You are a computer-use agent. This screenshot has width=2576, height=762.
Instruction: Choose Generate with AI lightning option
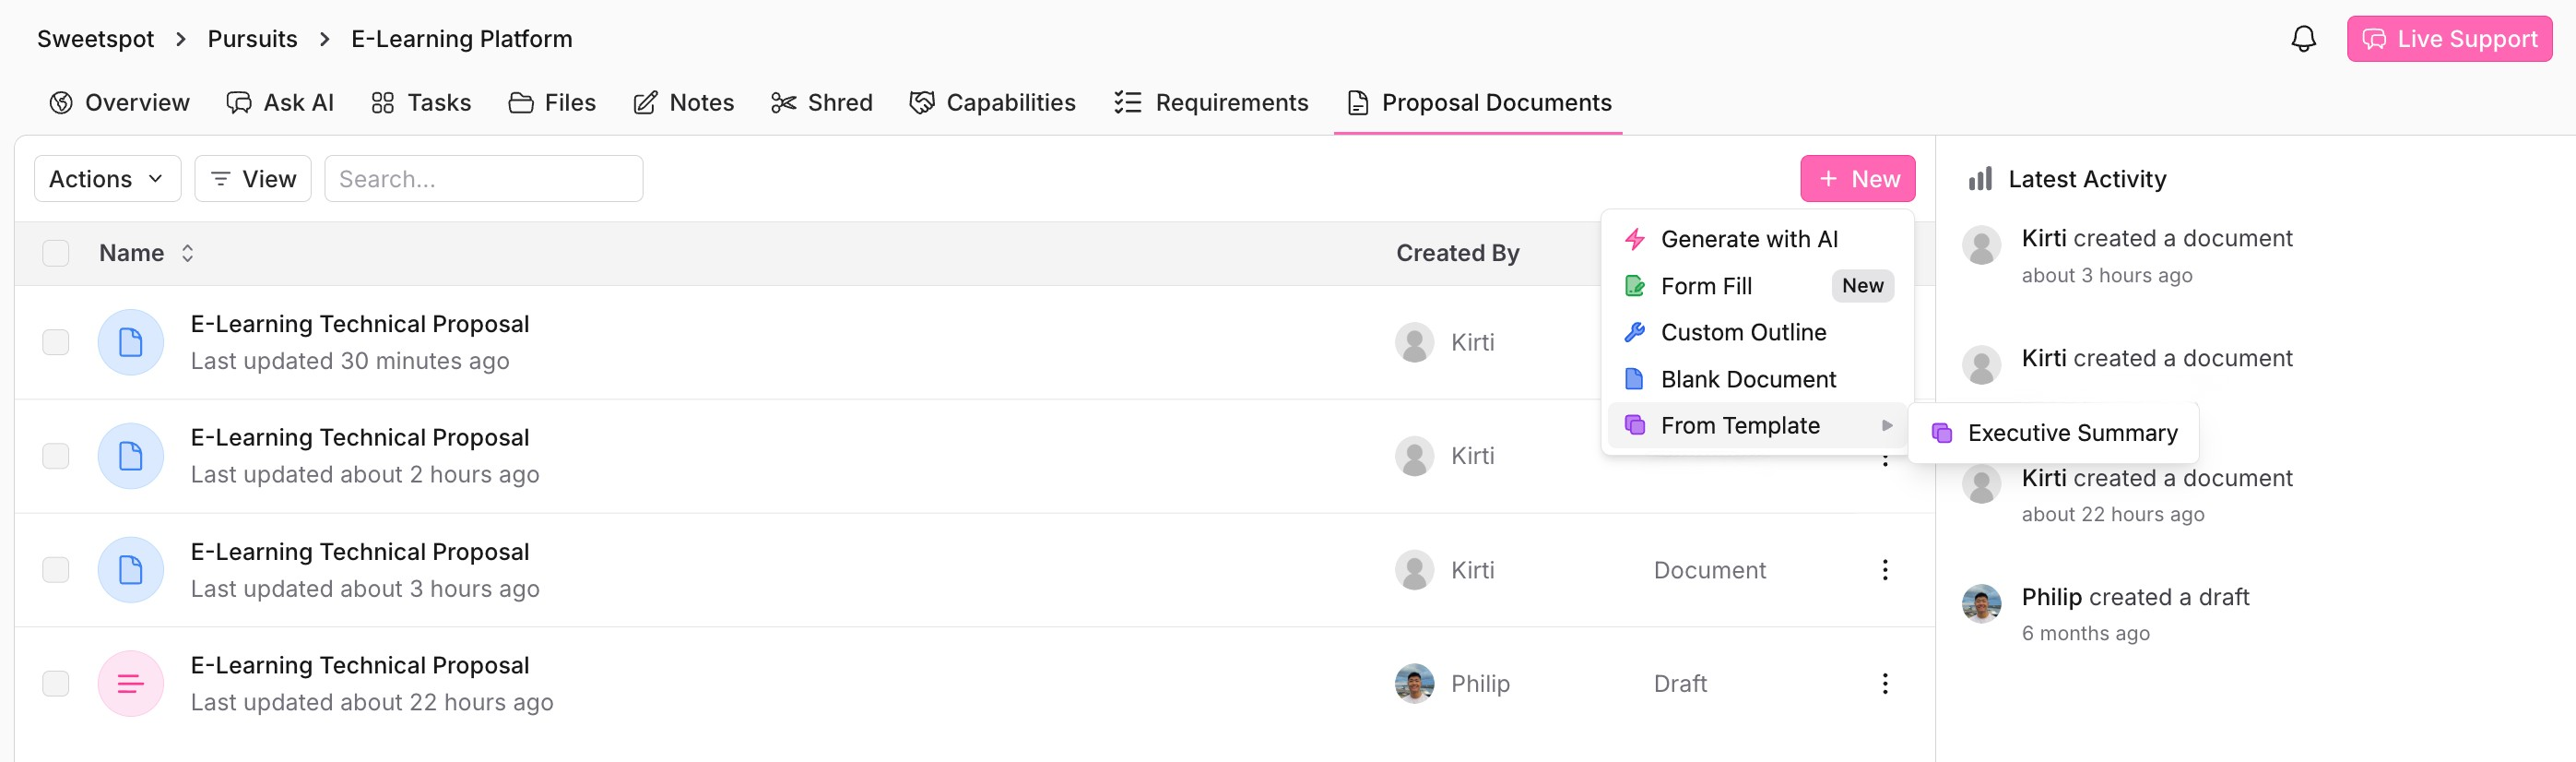point(1748,239)
